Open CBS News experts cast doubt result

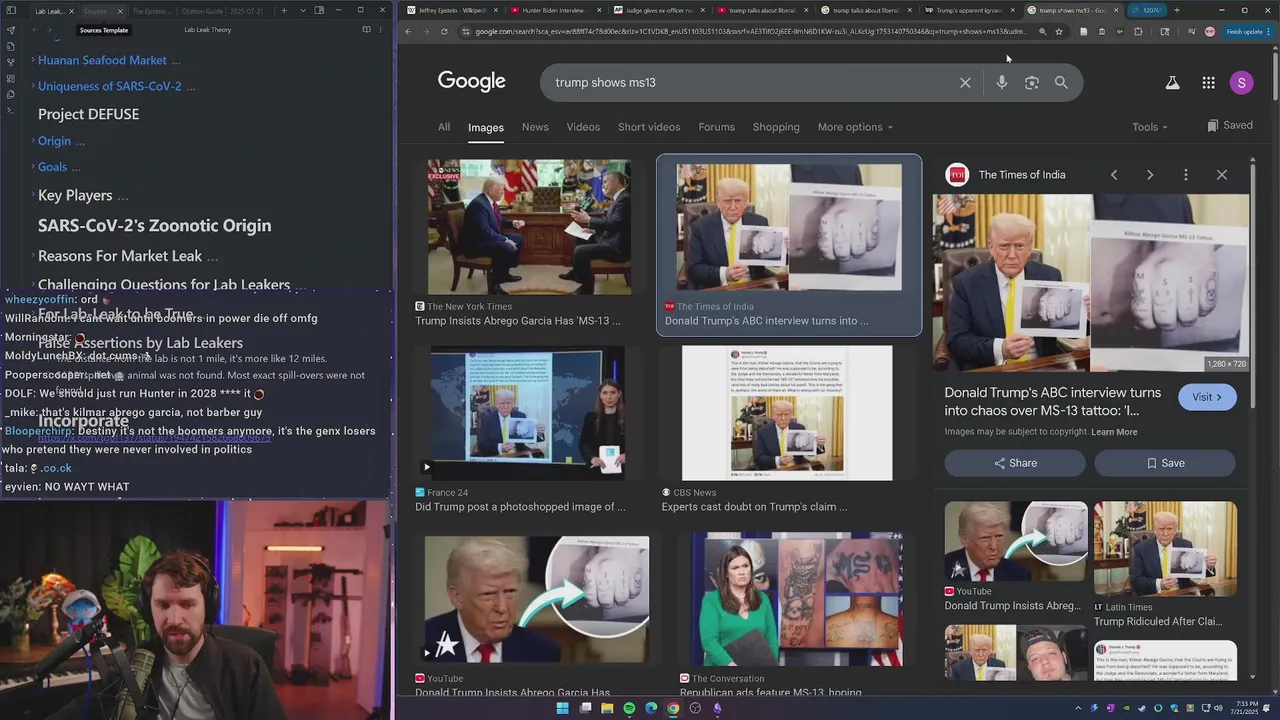point(787,413)
